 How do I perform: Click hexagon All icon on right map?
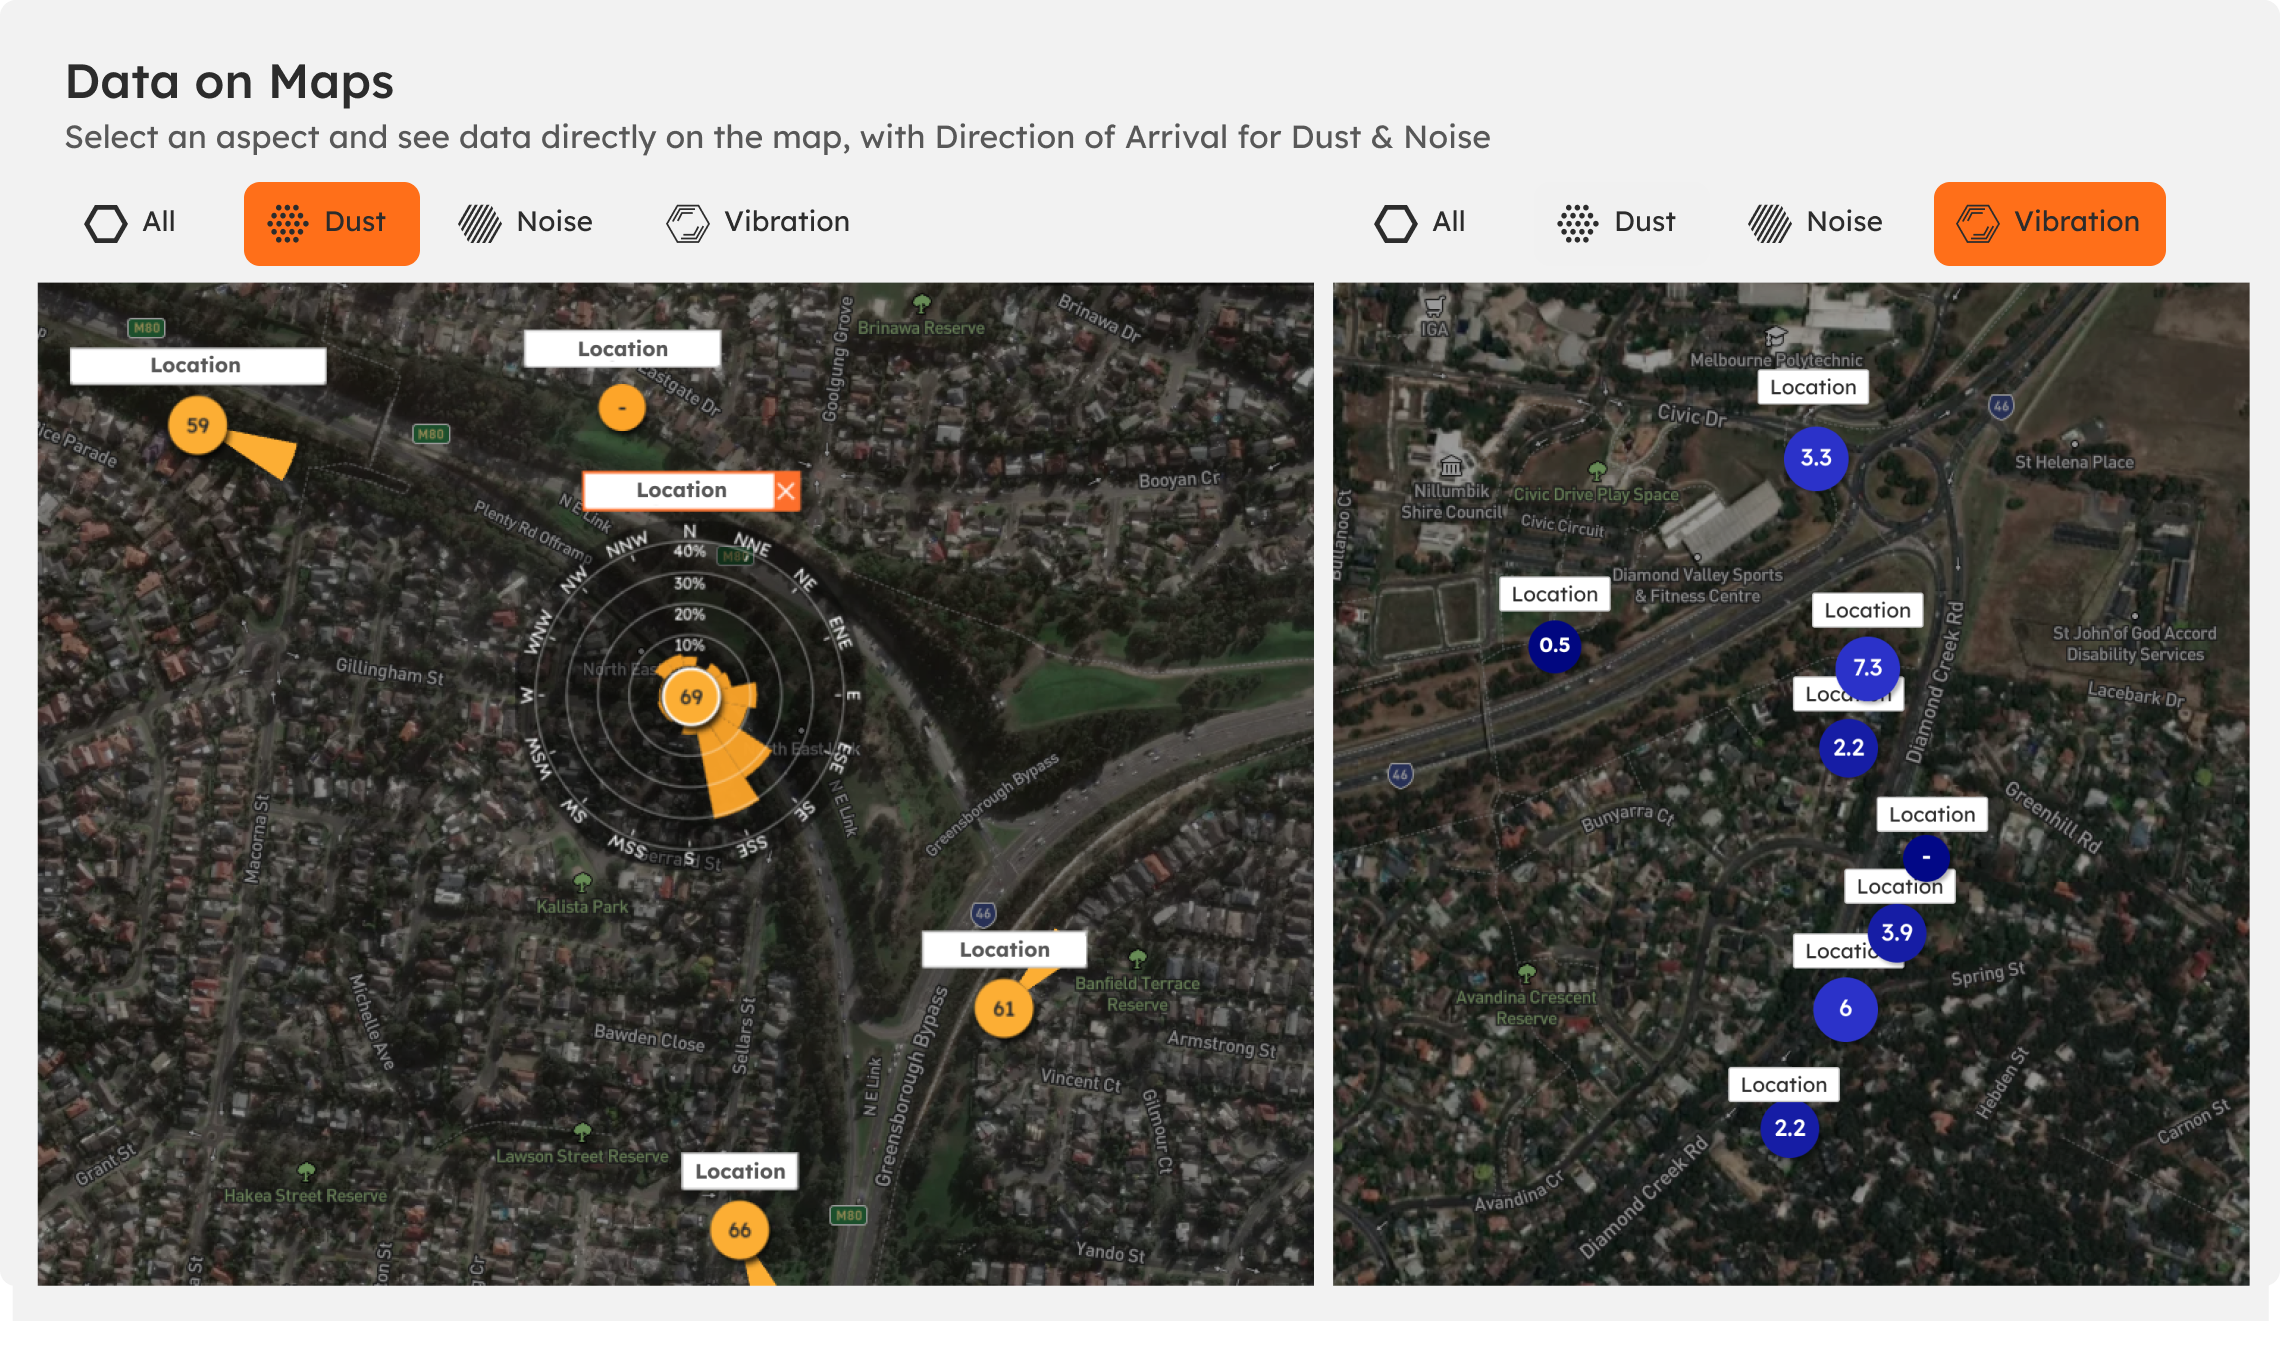tap(1396, 223)
